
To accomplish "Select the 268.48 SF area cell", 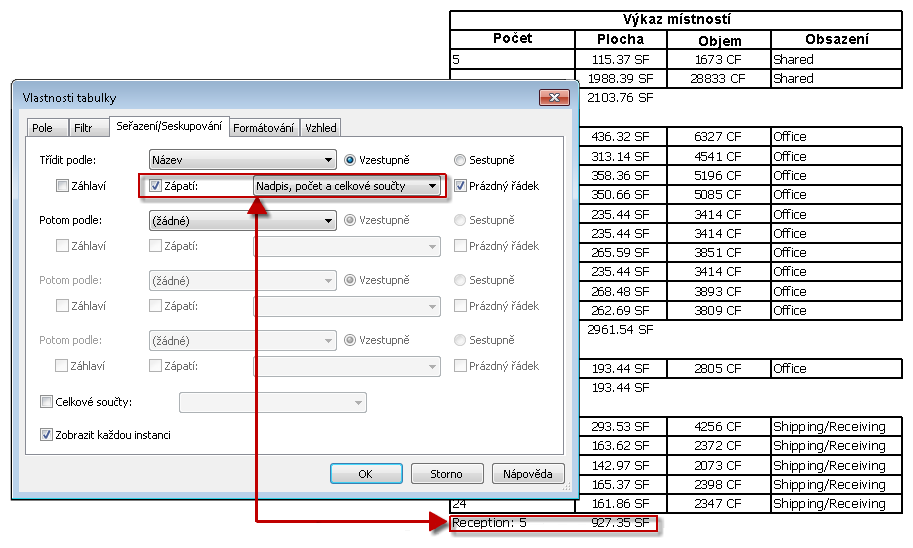I will [x=621, y=291].
